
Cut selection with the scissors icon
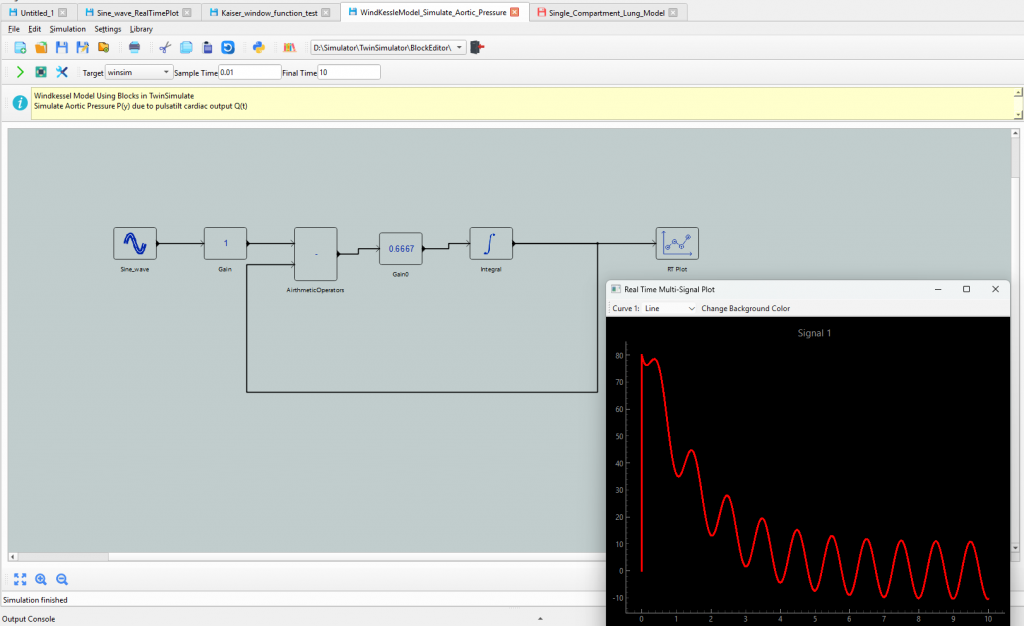165,48
